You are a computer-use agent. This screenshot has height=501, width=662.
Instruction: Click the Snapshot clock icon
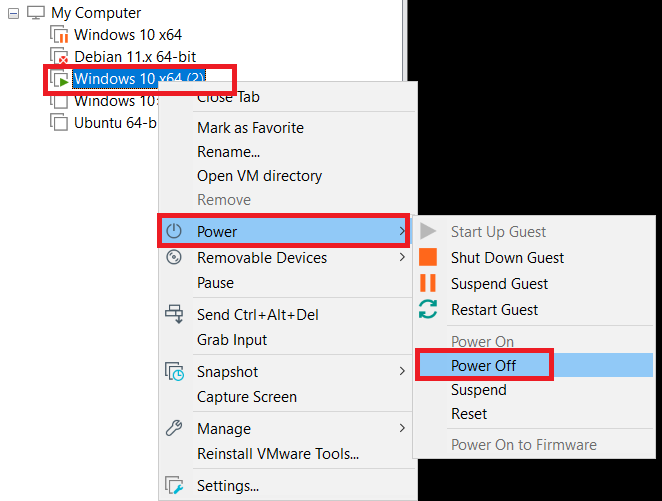pos(175,372)
